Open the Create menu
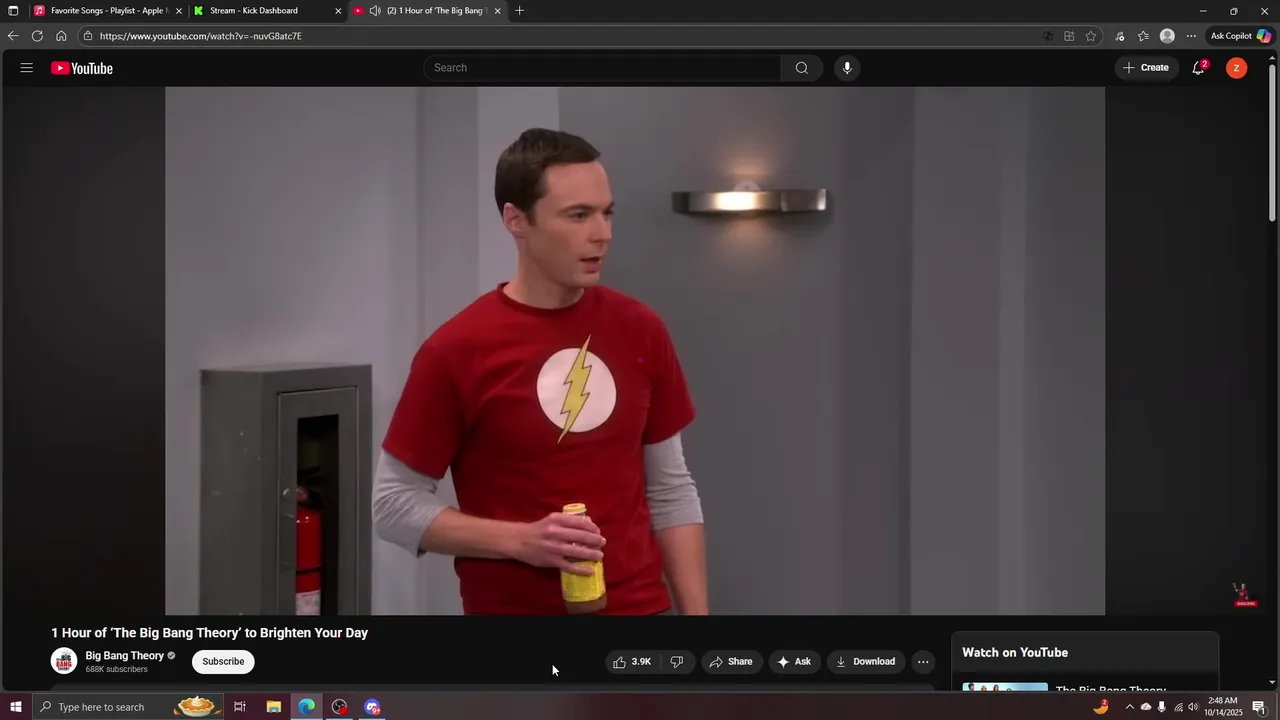Screen dimensions: 1280x720 pyautogui.click(x=1146, y=68)
